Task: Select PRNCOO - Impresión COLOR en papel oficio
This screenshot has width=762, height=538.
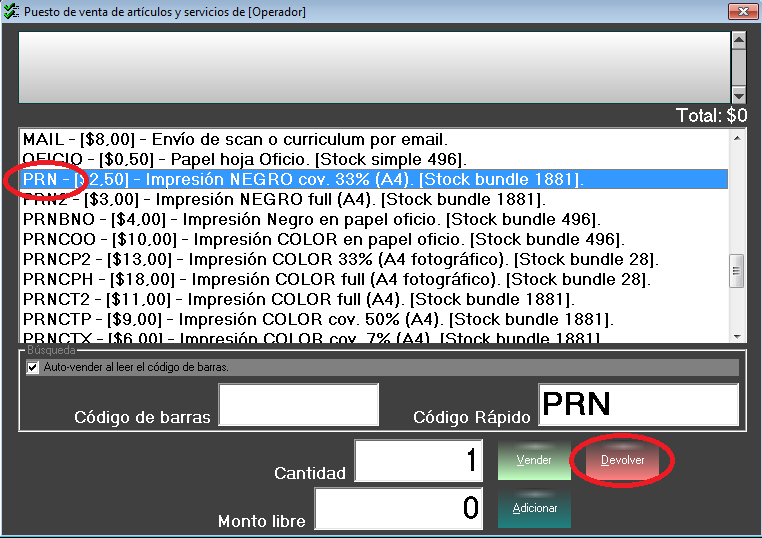Action: [374, 239]
